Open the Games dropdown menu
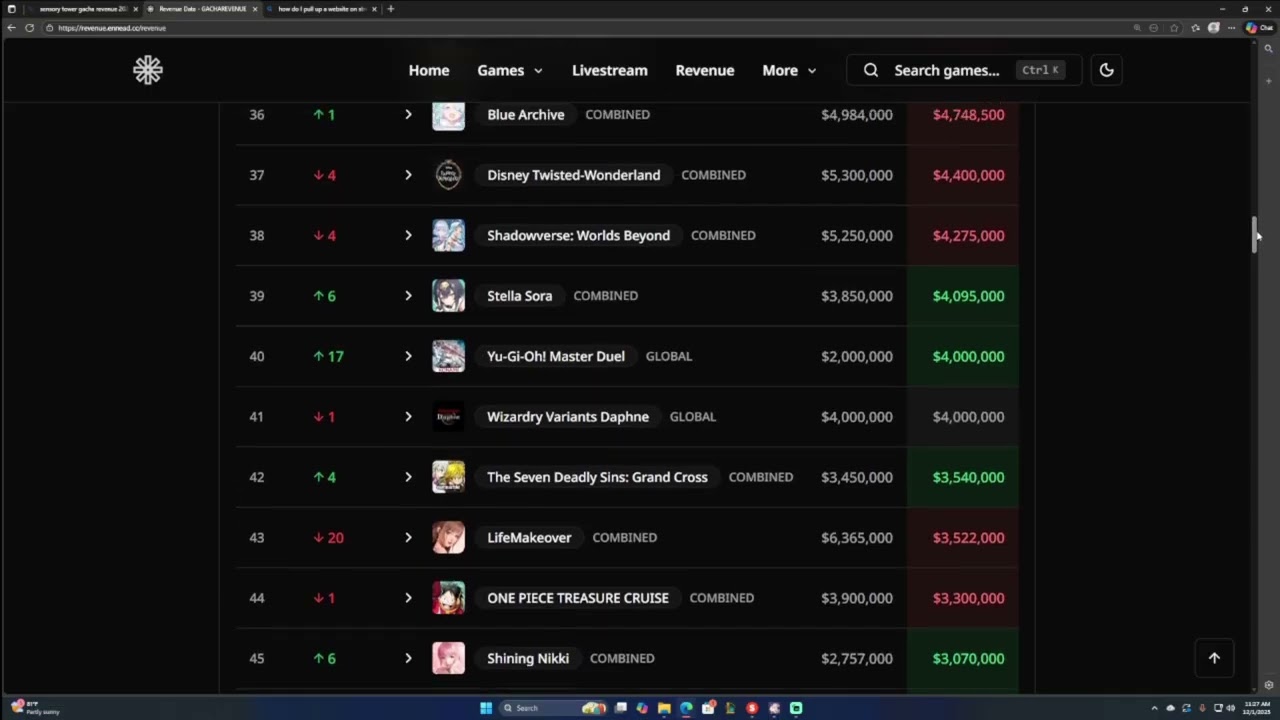1280x720 pixels. pos(510,70)
